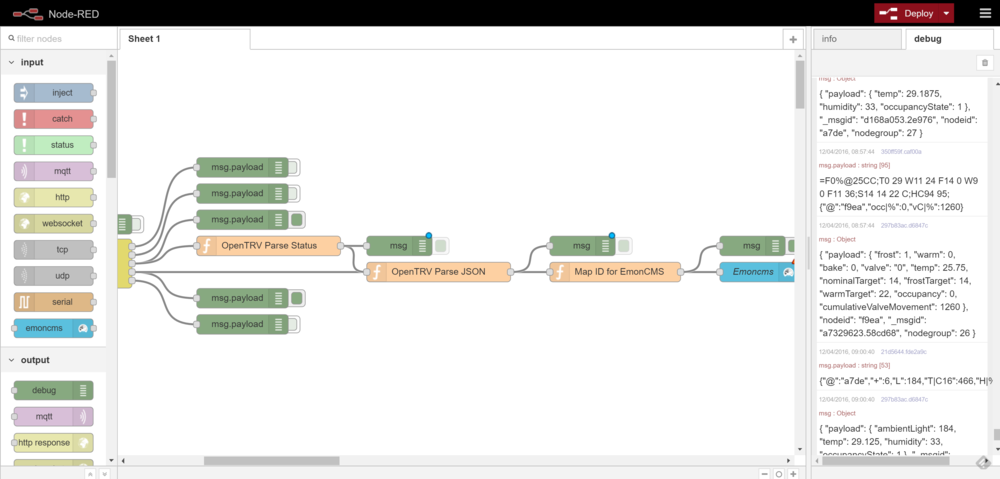Open the info sidebar tab
This screenshot has width=1000, height=479.
pos(857,39)
